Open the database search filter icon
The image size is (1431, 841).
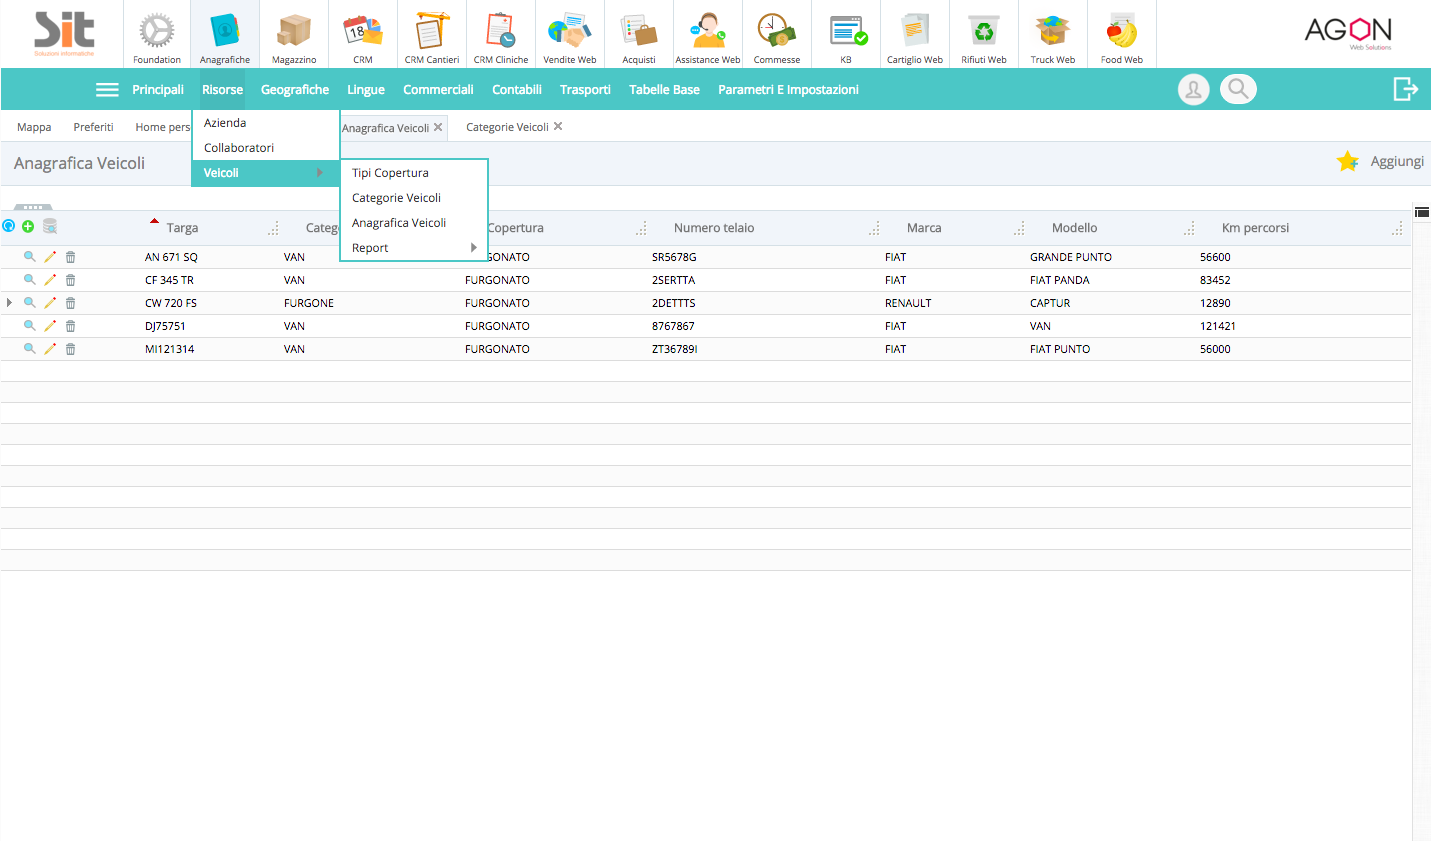pos(50,226)
